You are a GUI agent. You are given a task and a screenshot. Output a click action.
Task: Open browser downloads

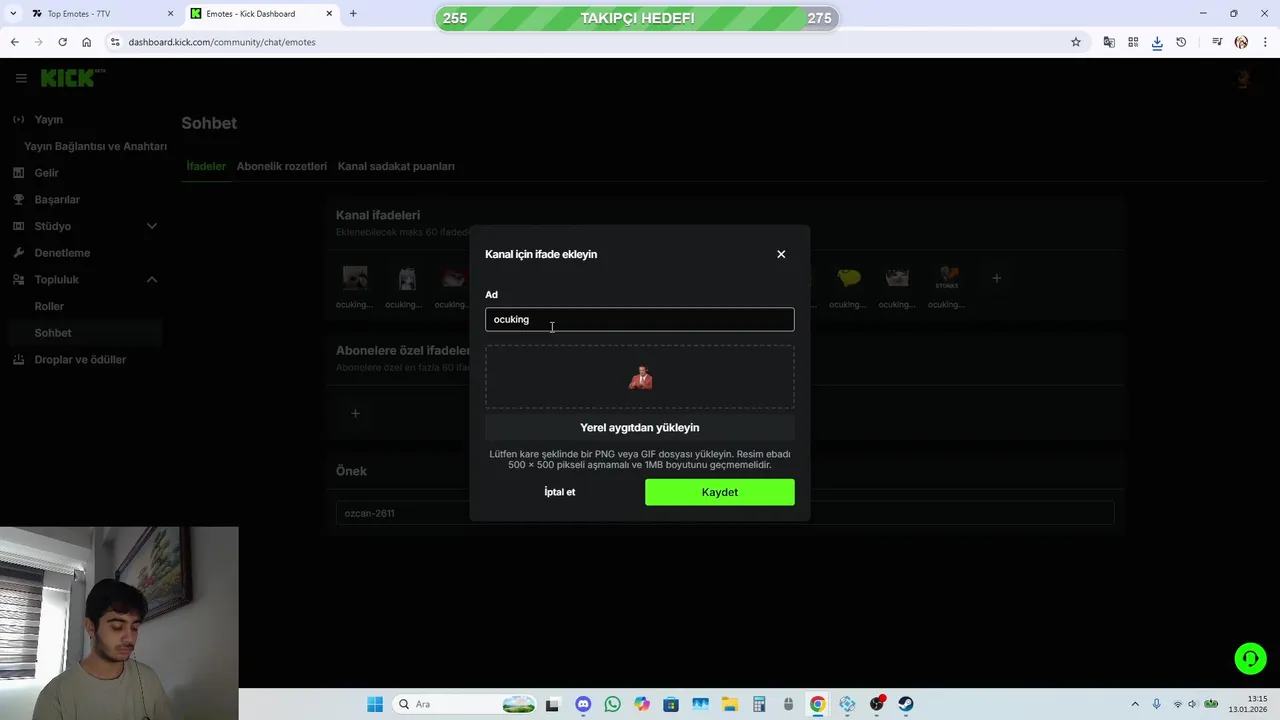click(1157, 42)
